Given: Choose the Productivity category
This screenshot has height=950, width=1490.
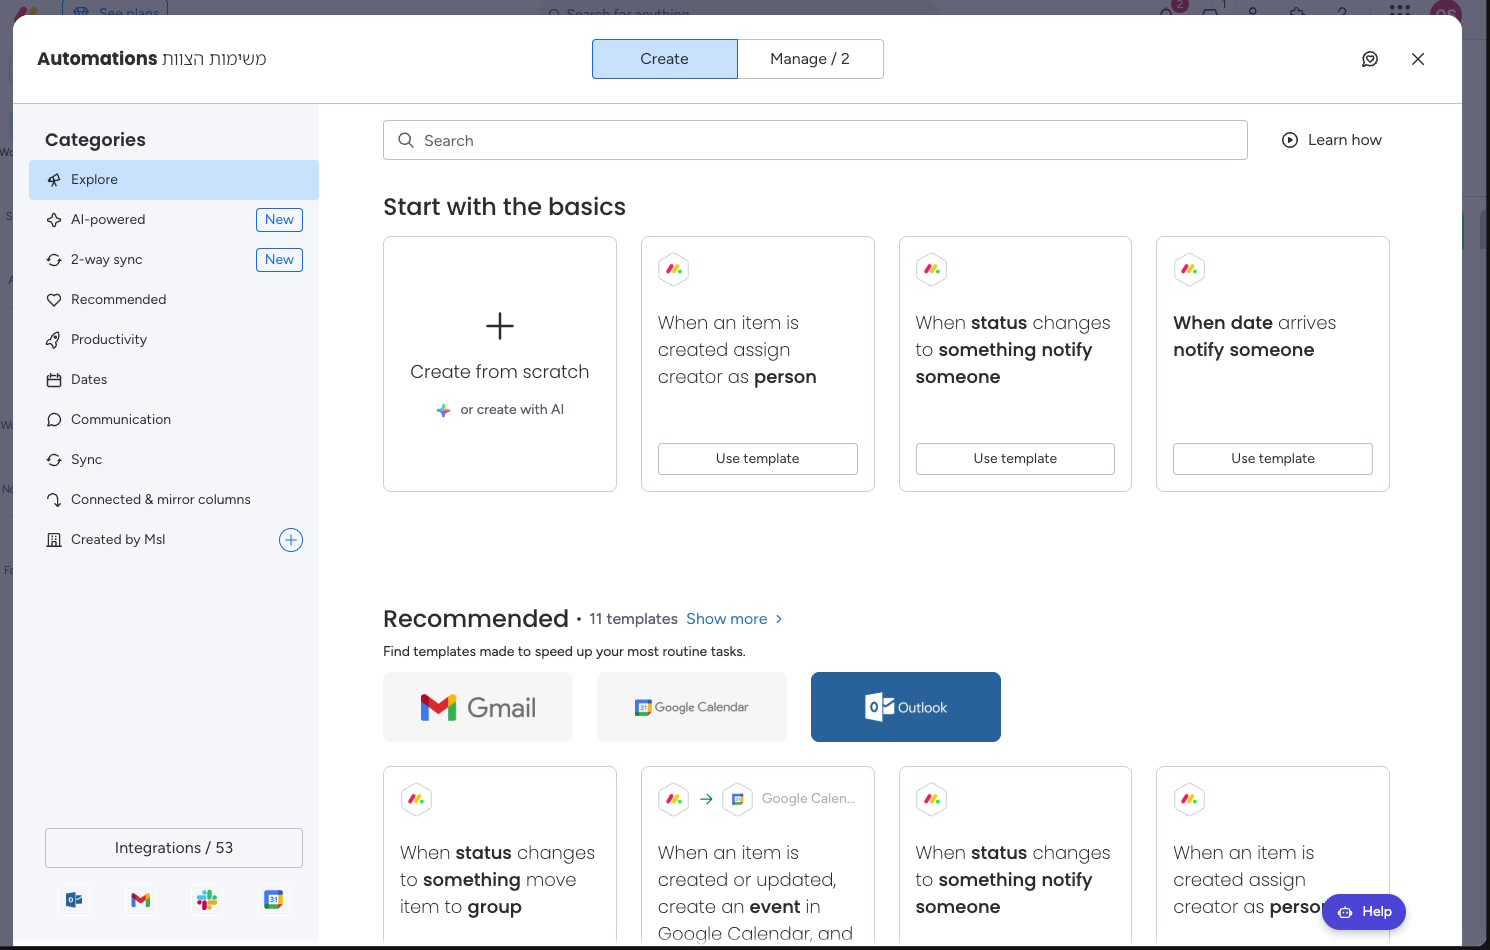Looking at the screenshot, I should click(x=174, y=340).
